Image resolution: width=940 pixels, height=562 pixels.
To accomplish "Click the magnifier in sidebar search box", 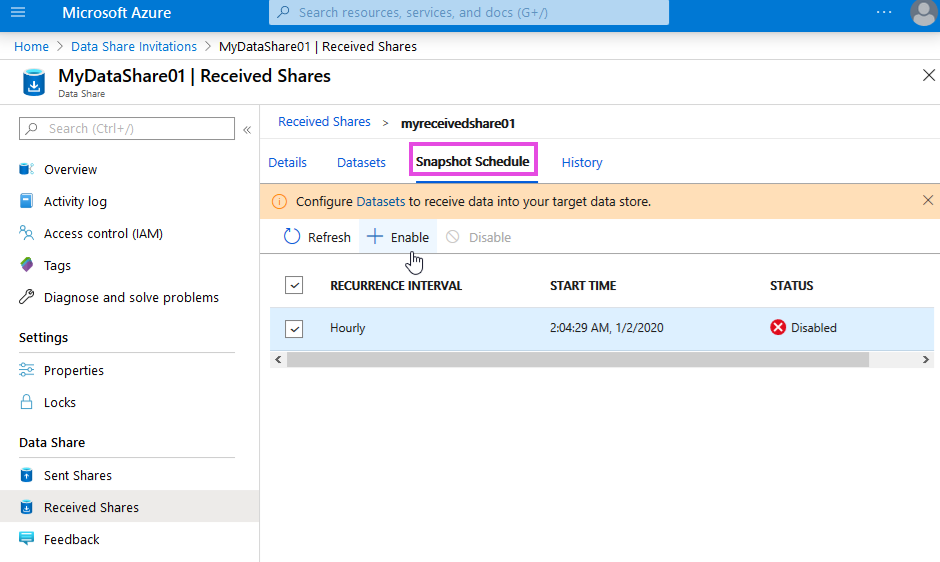I will (32, 128).
